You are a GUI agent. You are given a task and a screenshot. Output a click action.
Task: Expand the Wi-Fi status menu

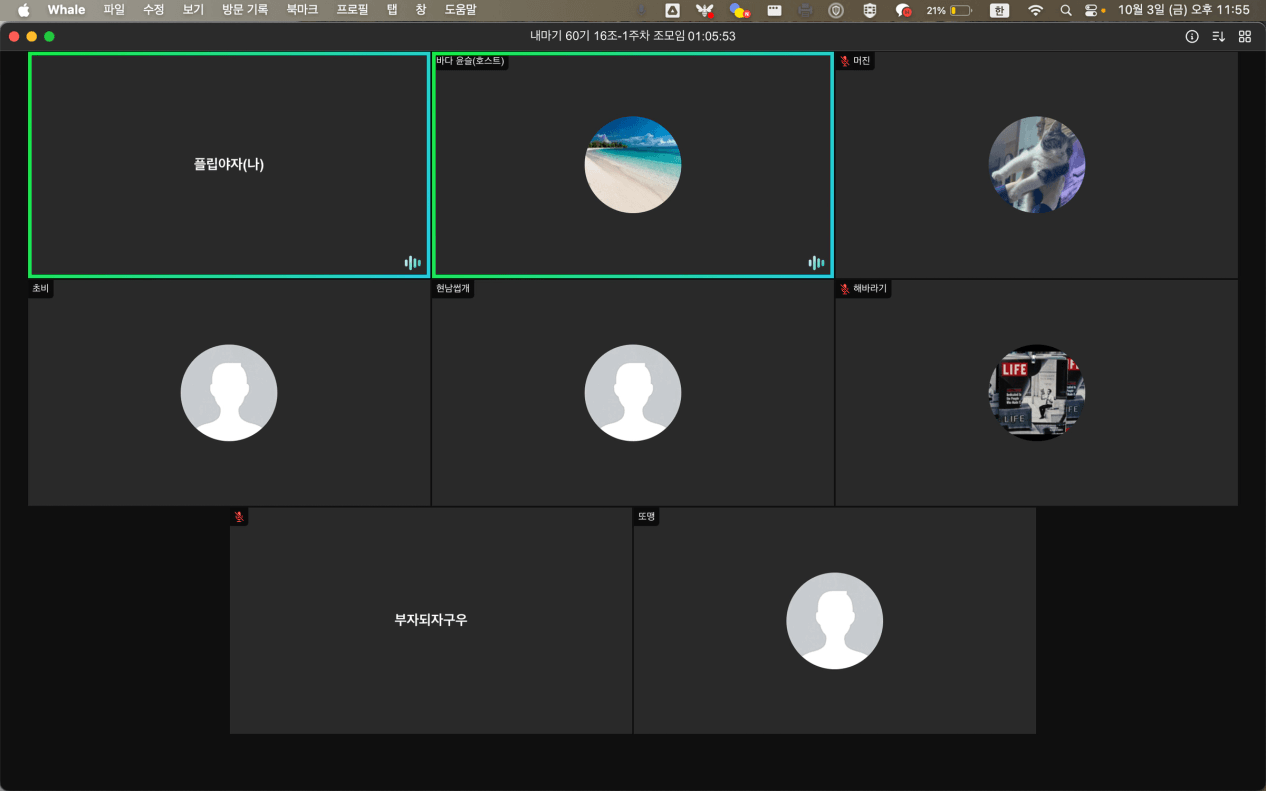click(x=1035, y=10)
